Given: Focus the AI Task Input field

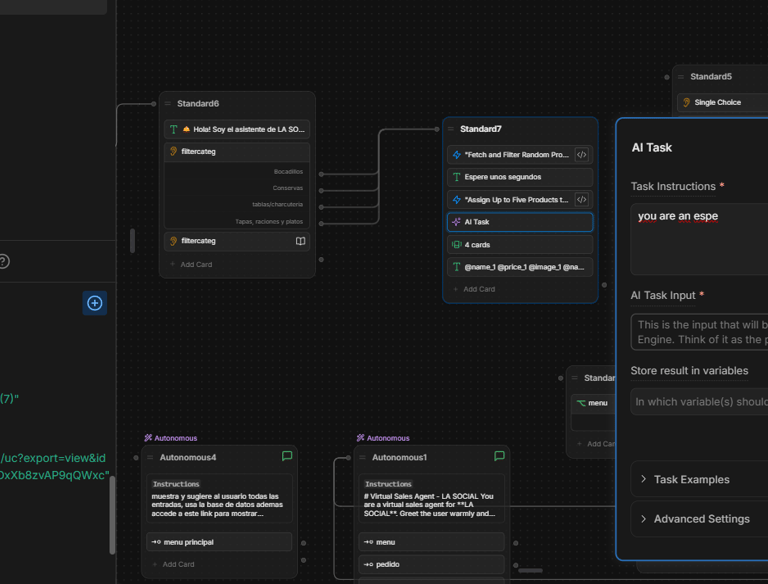Looking at the screenshot, I should pyautogui.click(x=699, y=332).
